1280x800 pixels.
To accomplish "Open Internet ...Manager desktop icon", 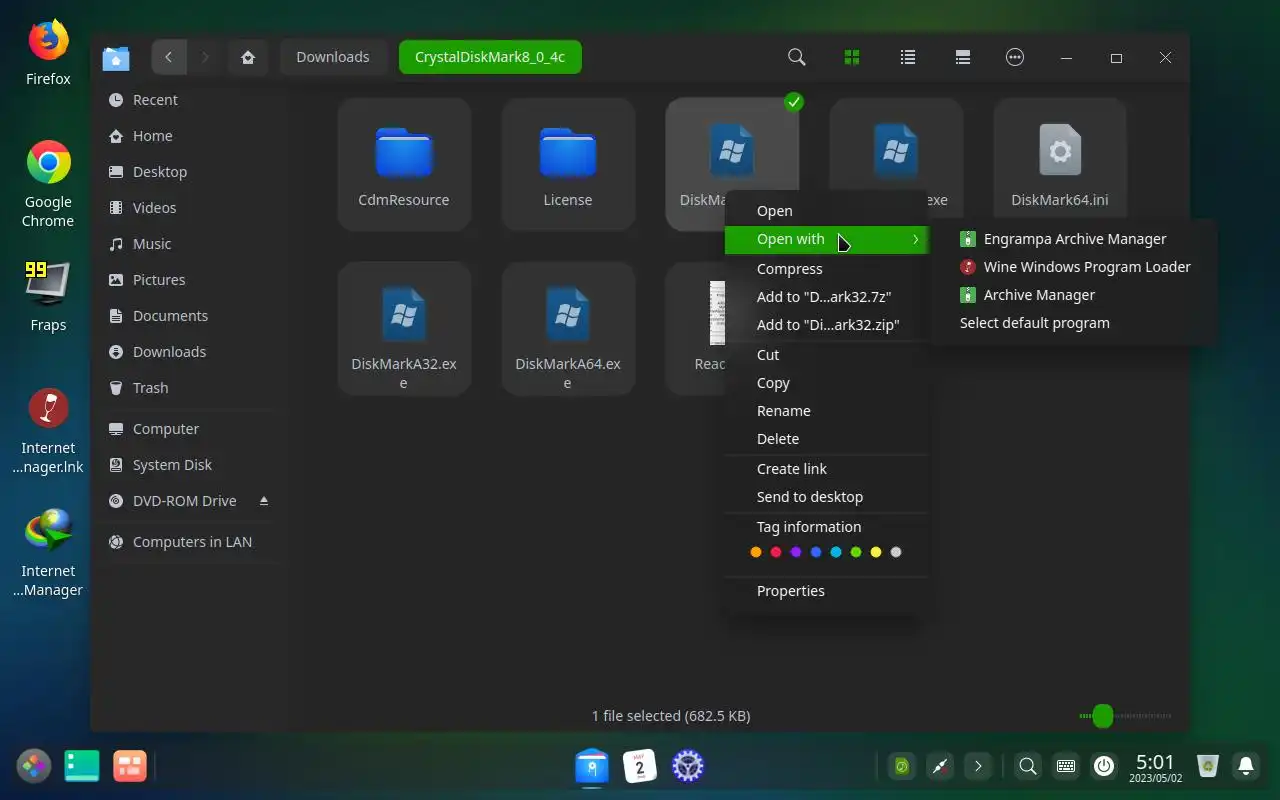I will tap(48, 553).
